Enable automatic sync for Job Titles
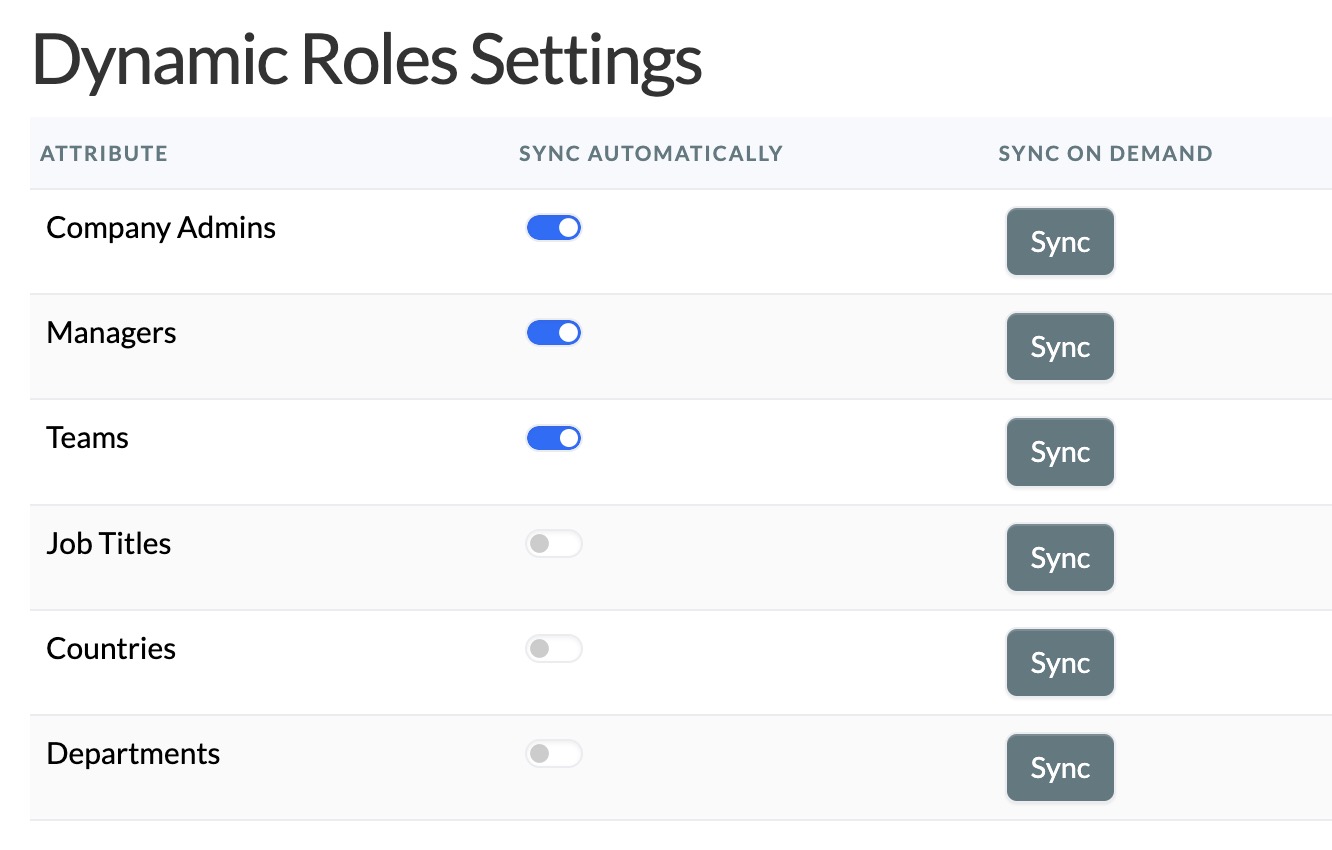The width and height of the screenshot is (1332, 850). tap(554, 543)
